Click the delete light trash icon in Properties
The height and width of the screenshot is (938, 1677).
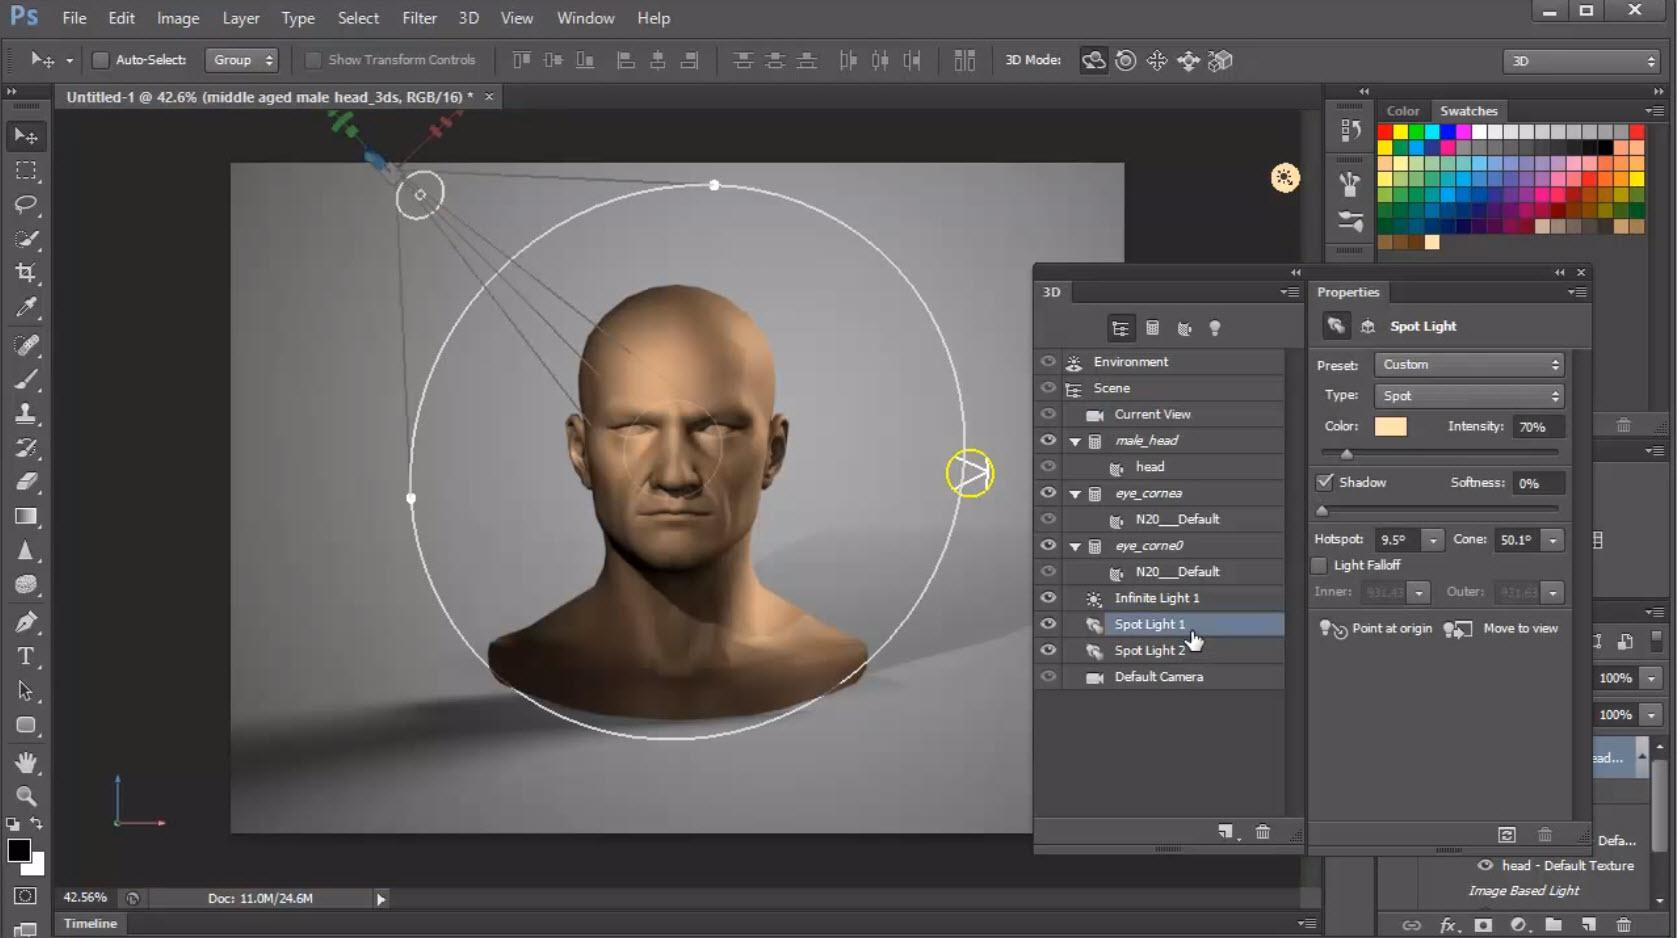[x=1545, y=834]
